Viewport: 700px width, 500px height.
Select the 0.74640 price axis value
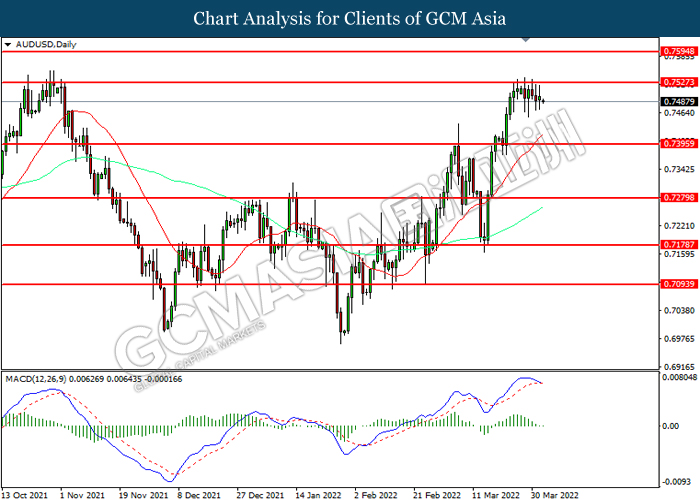679,113
